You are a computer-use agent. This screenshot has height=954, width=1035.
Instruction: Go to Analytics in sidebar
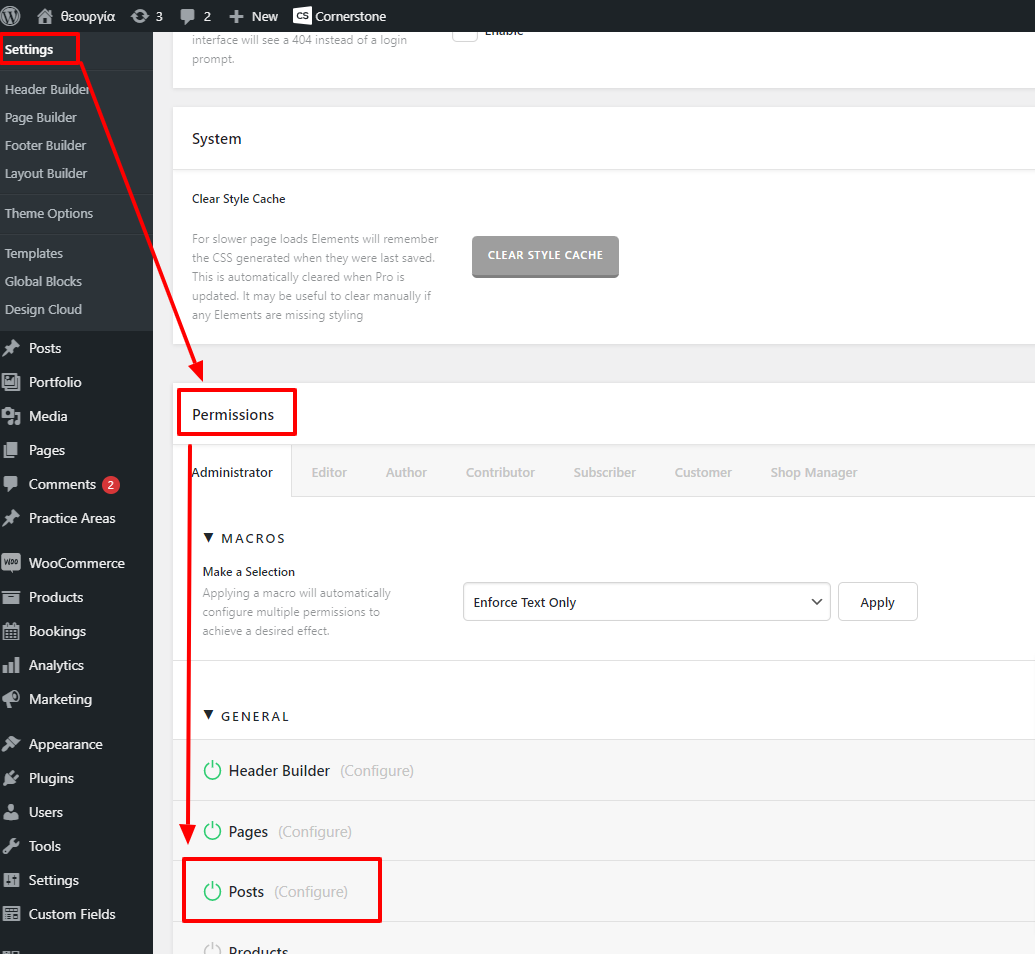point(56,665)
